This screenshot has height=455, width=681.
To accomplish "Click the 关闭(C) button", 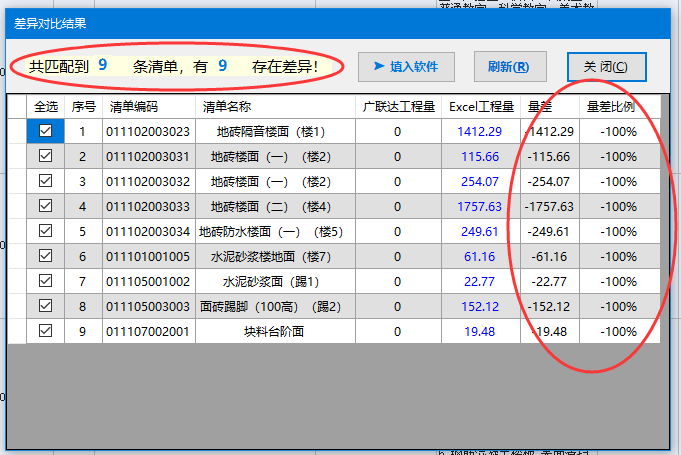I will click(606, 67).
